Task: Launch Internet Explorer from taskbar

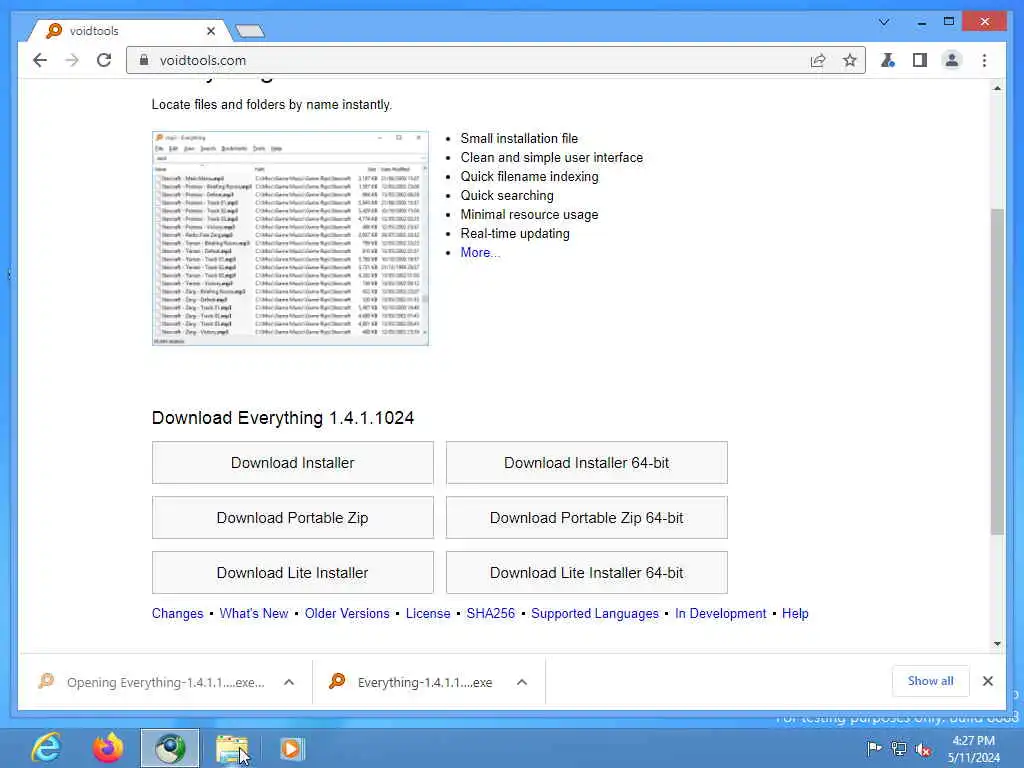Action: pos(46,748)
